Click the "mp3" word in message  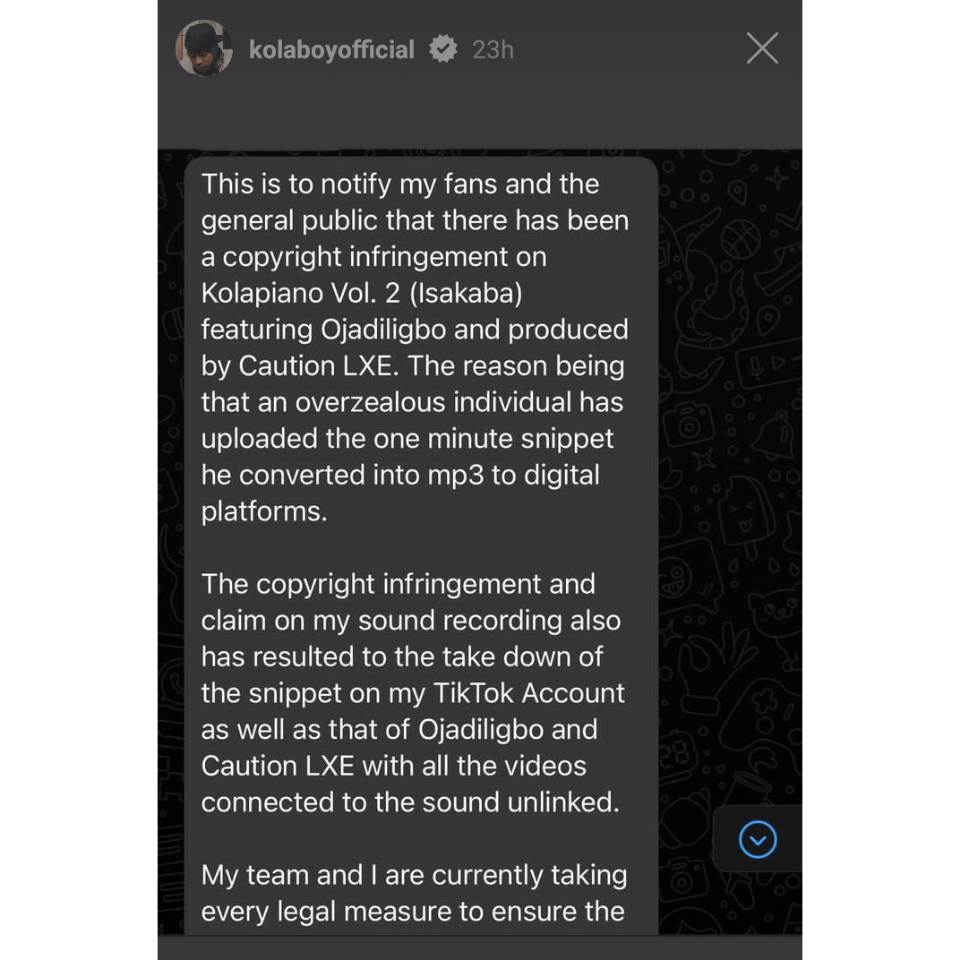(x=457, y=474)
